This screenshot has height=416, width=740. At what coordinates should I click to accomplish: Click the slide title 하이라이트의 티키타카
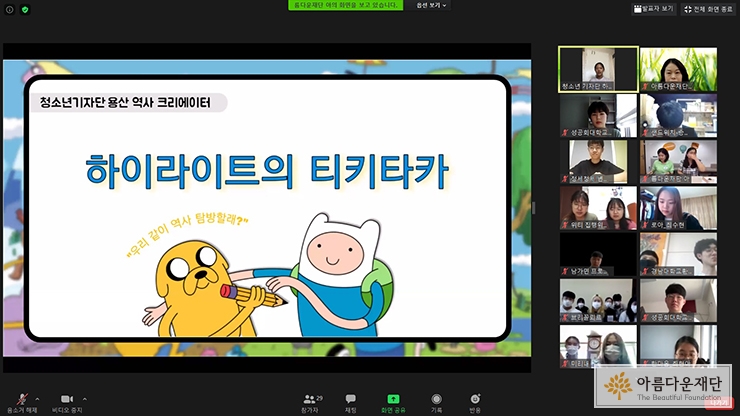pyautogui.click(x=267, y=171)
